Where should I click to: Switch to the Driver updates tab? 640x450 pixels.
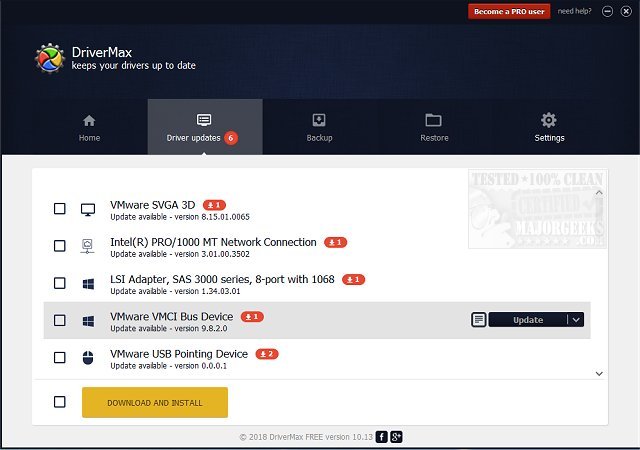click(205, 127)
